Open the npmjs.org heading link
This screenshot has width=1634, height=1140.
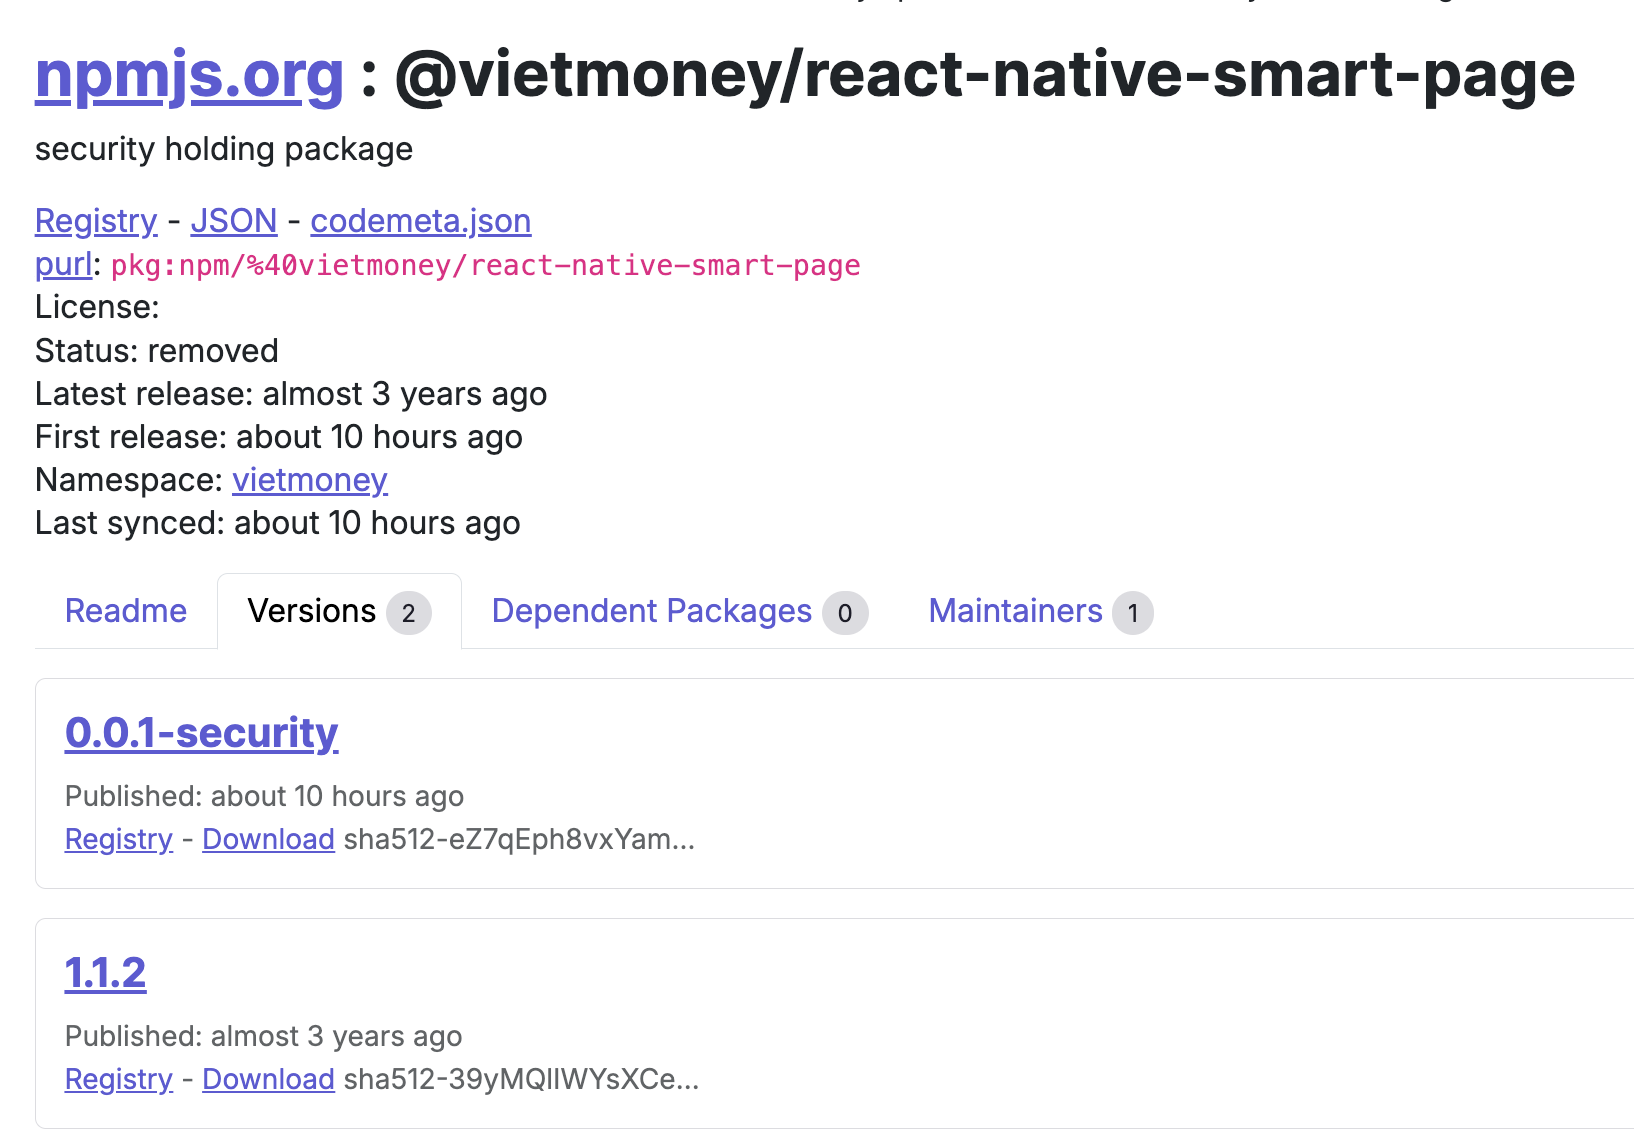(x=189, y=76)
